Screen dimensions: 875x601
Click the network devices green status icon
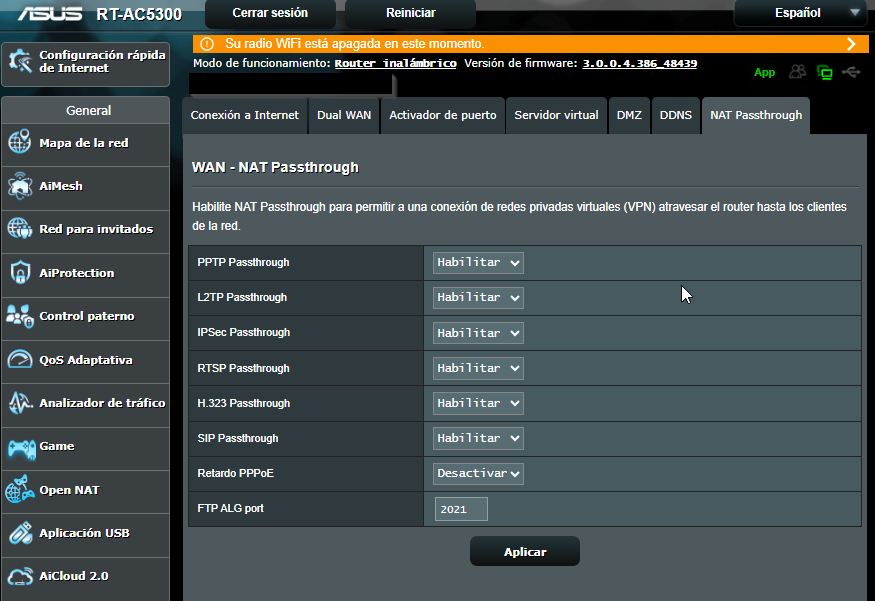point(824,72)
